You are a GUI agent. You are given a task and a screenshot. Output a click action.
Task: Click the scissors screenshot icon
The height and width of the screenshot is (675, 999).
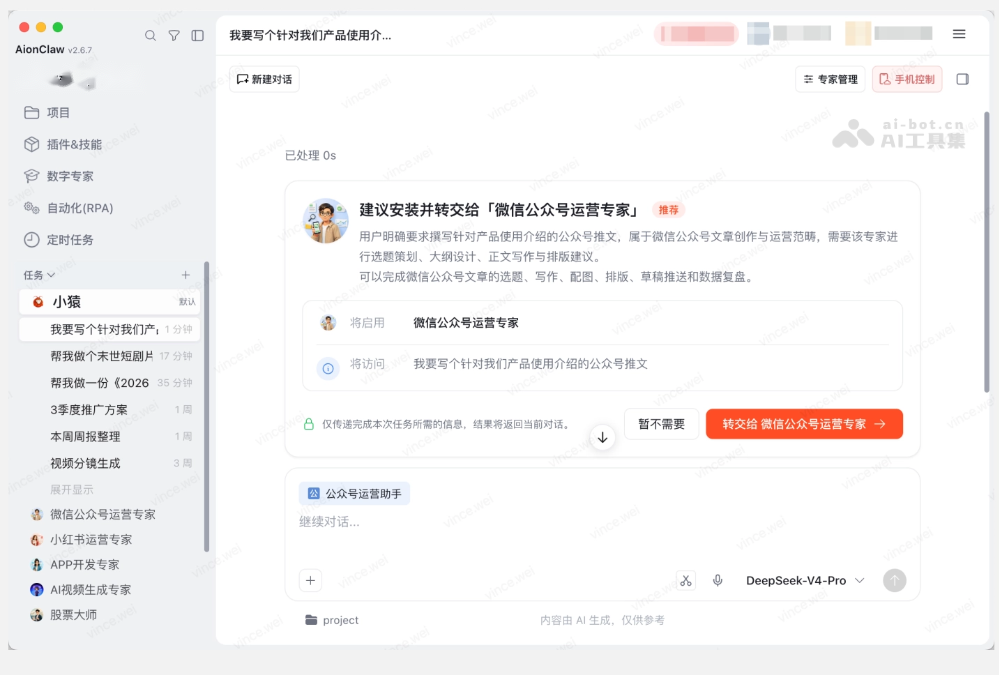[686, 581]
